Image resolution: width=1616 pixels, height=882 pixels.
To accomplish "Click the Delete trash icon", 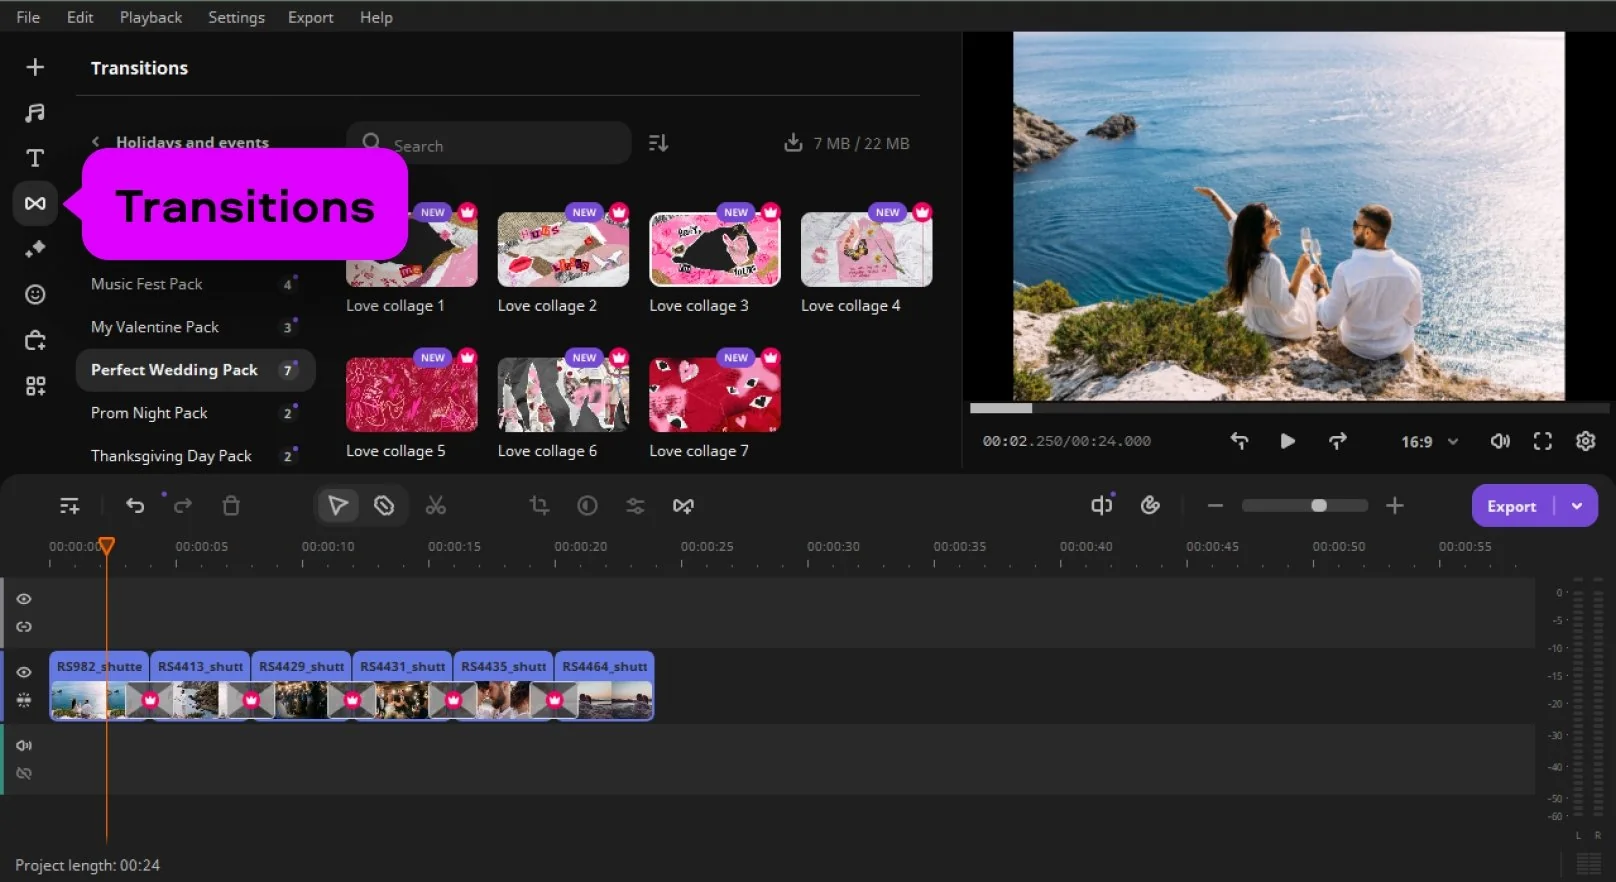I will click(231, 506).
